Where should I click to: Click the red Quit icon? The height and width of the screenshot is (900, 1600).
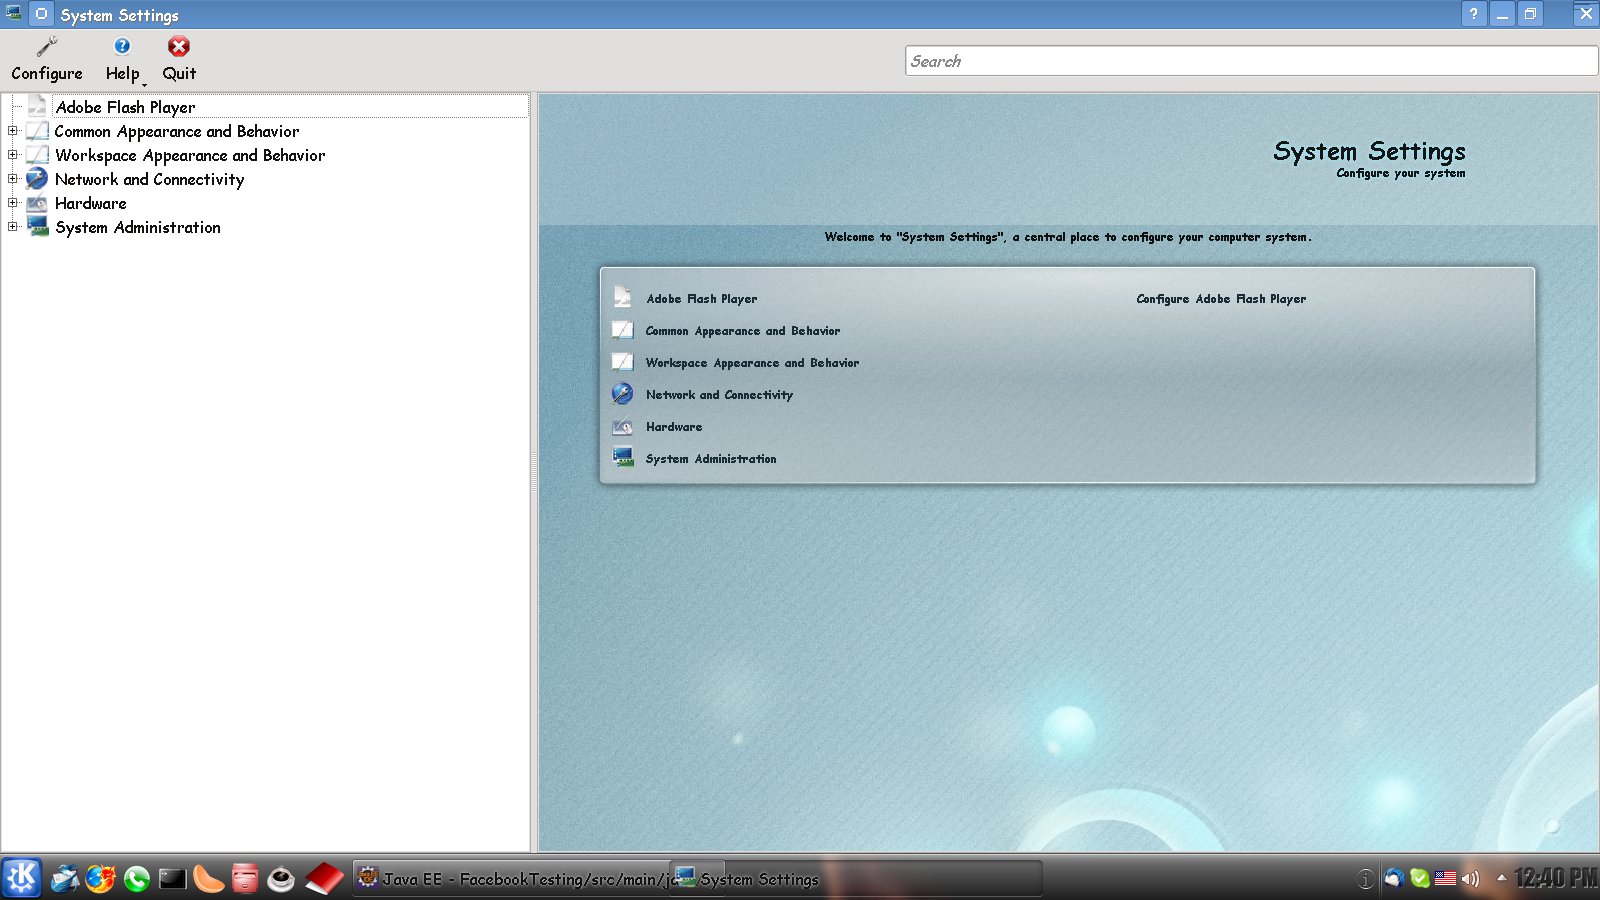(x=179, y=47)
